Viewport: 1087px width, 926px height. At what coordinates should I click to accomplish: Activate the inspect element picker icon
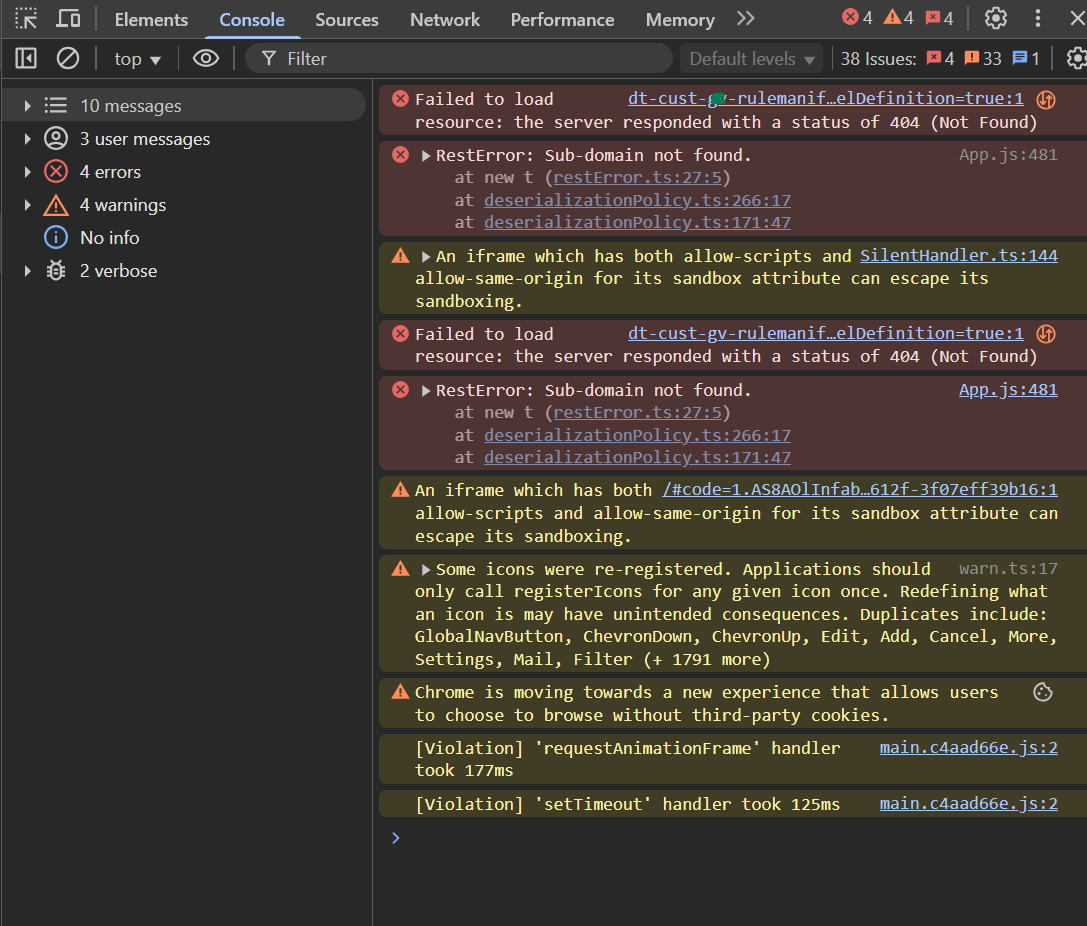26,19
